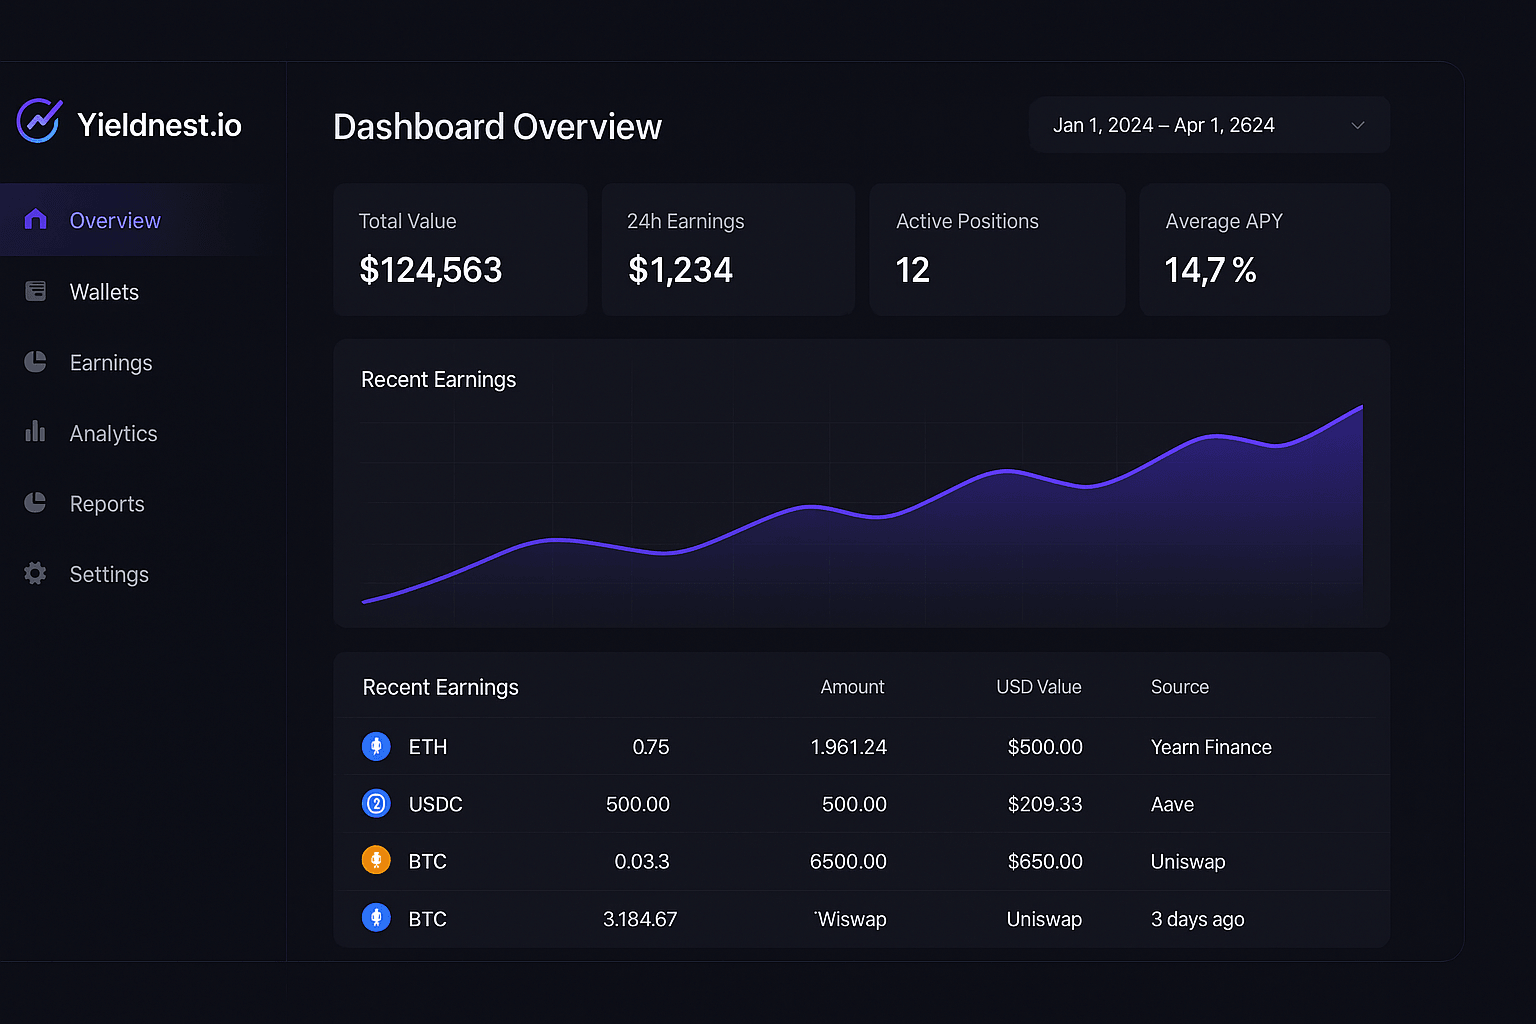Viewport: 1536px width, 1024px height.
Task: Switch to the Overview section
Action: pyautogui.click(x=114, y=219)
